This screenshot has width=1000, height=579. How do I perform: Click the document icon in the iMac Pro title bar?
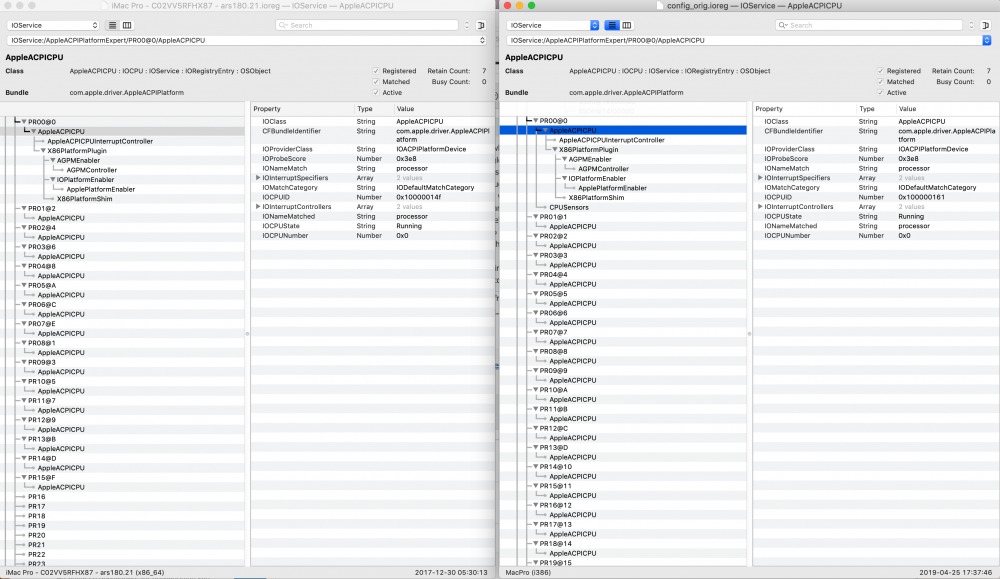105,6
